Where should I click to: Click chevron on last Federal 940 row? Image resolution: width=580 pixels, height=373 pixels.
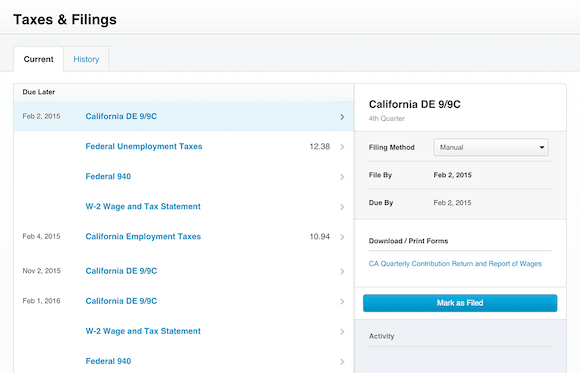click(x=342, y=362)
